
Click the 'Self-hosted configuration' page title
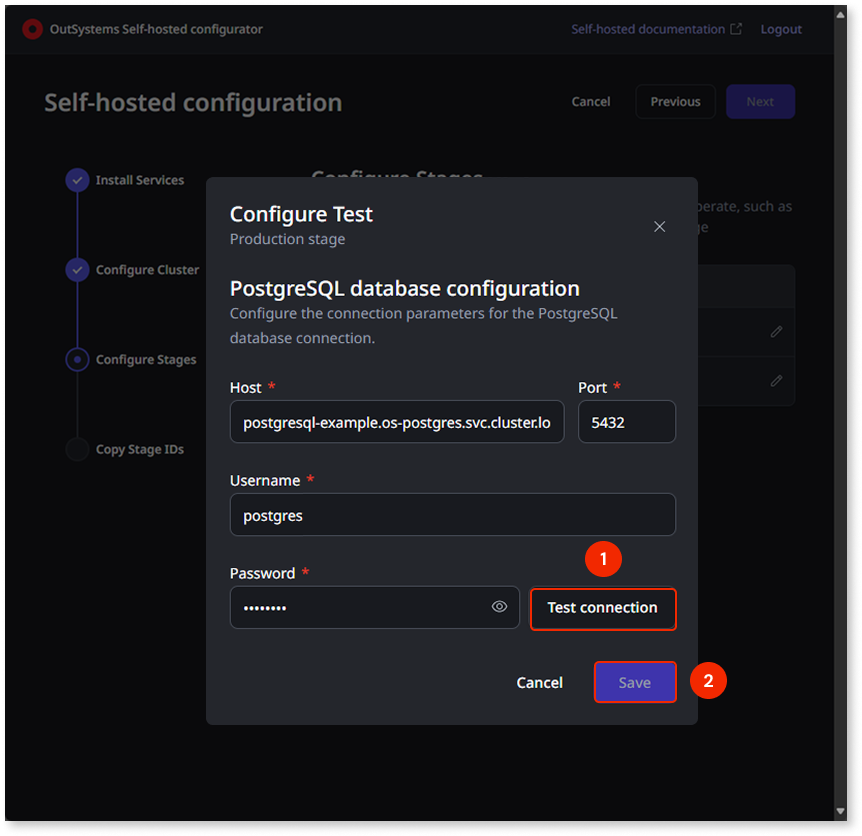pos(193,103)
